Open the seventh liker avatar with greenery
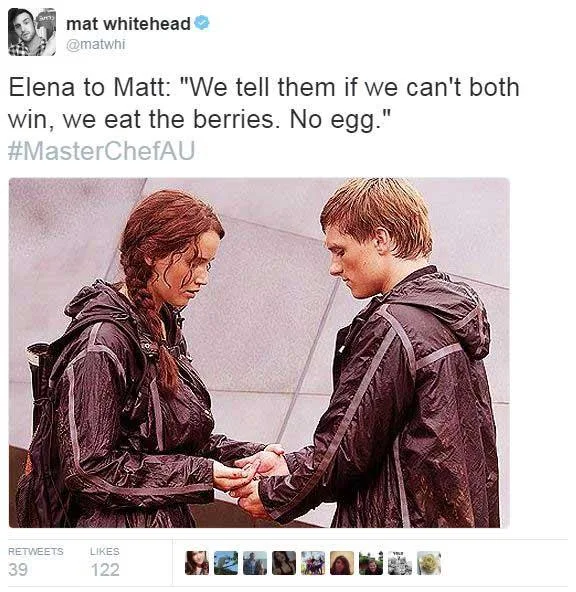Viewport: 576px width, 592px height. tap(371, 563)
